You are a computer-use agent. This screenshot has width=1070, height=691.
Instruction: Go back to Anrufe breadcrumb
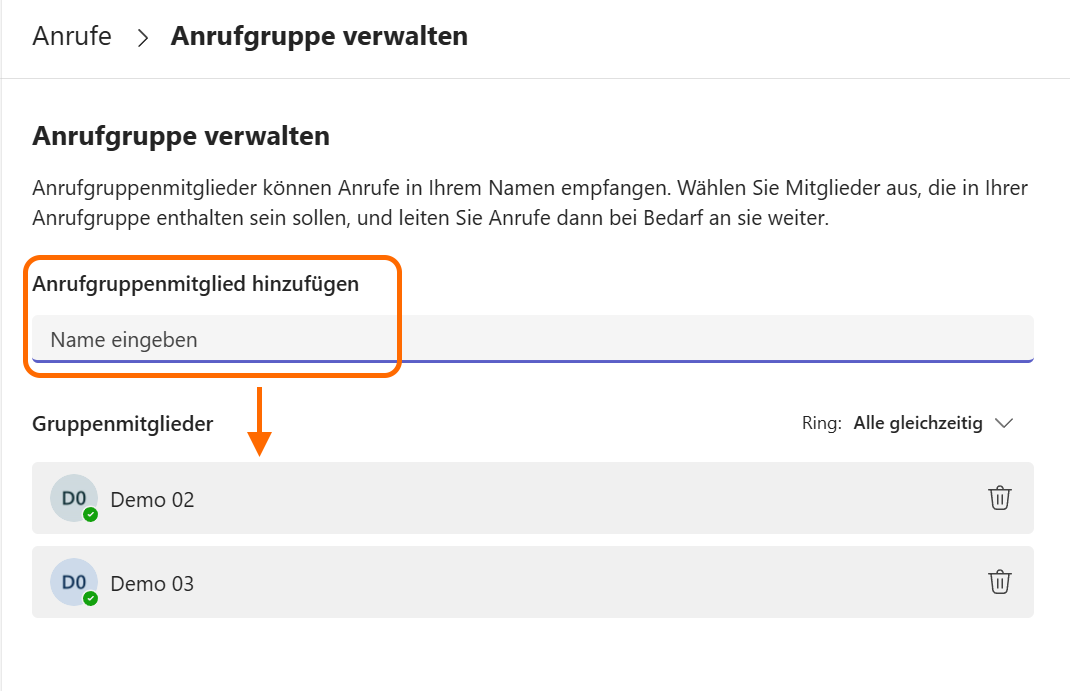(72, 37)
